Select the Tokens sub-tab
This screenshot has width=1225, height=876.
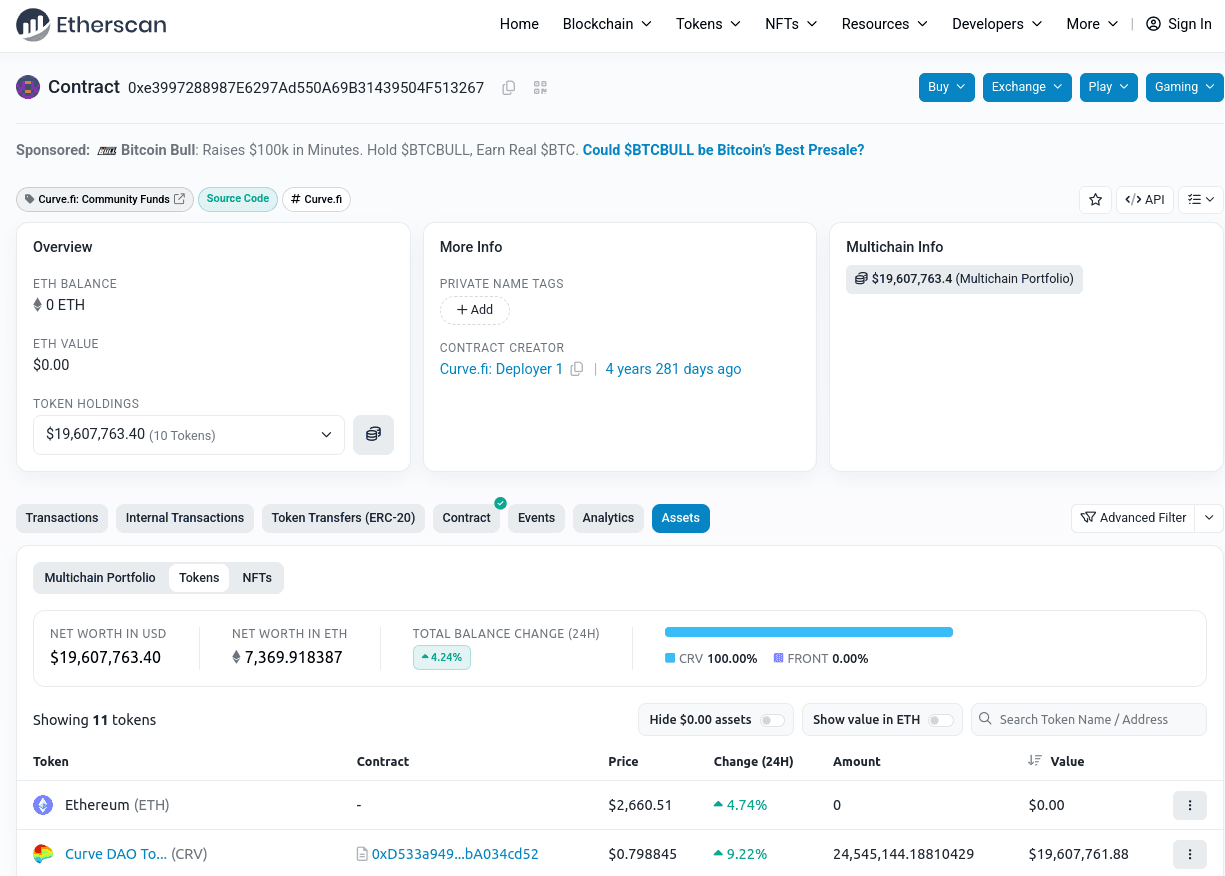point(199,578)
